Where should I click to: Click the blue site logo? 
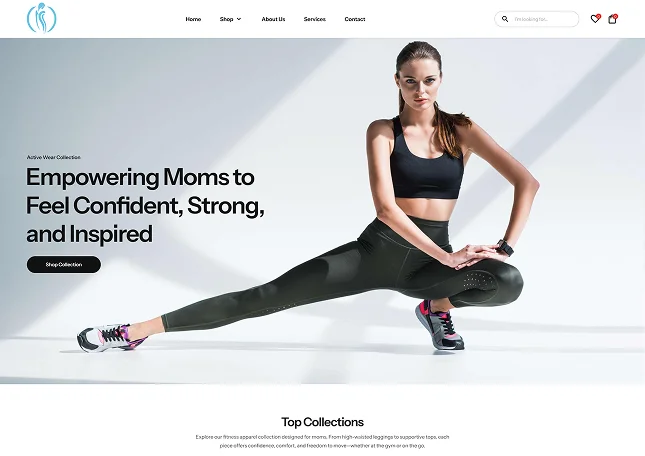42,18
